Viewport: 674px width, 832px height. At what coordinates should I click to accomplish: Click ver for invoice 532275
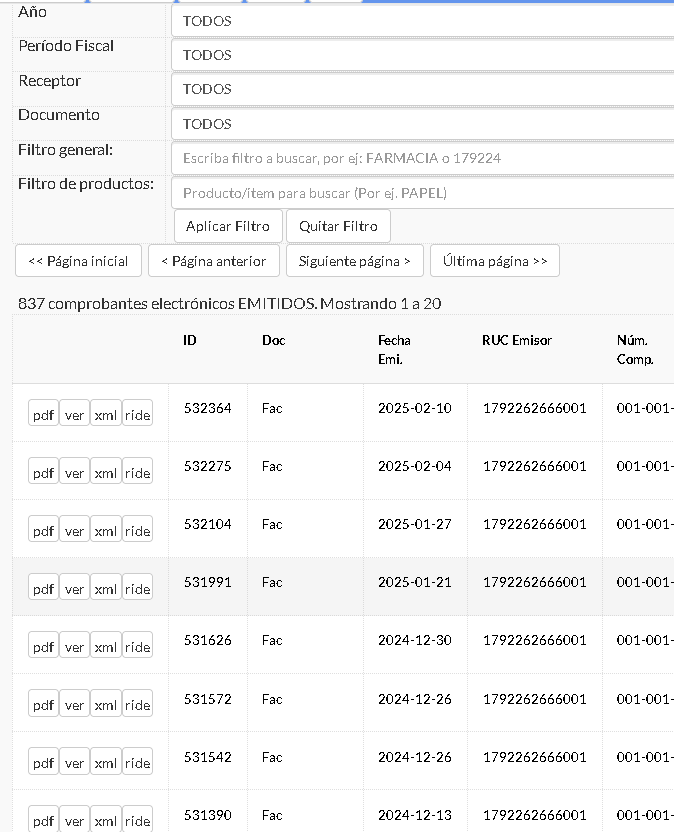pyautogui.click(x=74, y=473)
